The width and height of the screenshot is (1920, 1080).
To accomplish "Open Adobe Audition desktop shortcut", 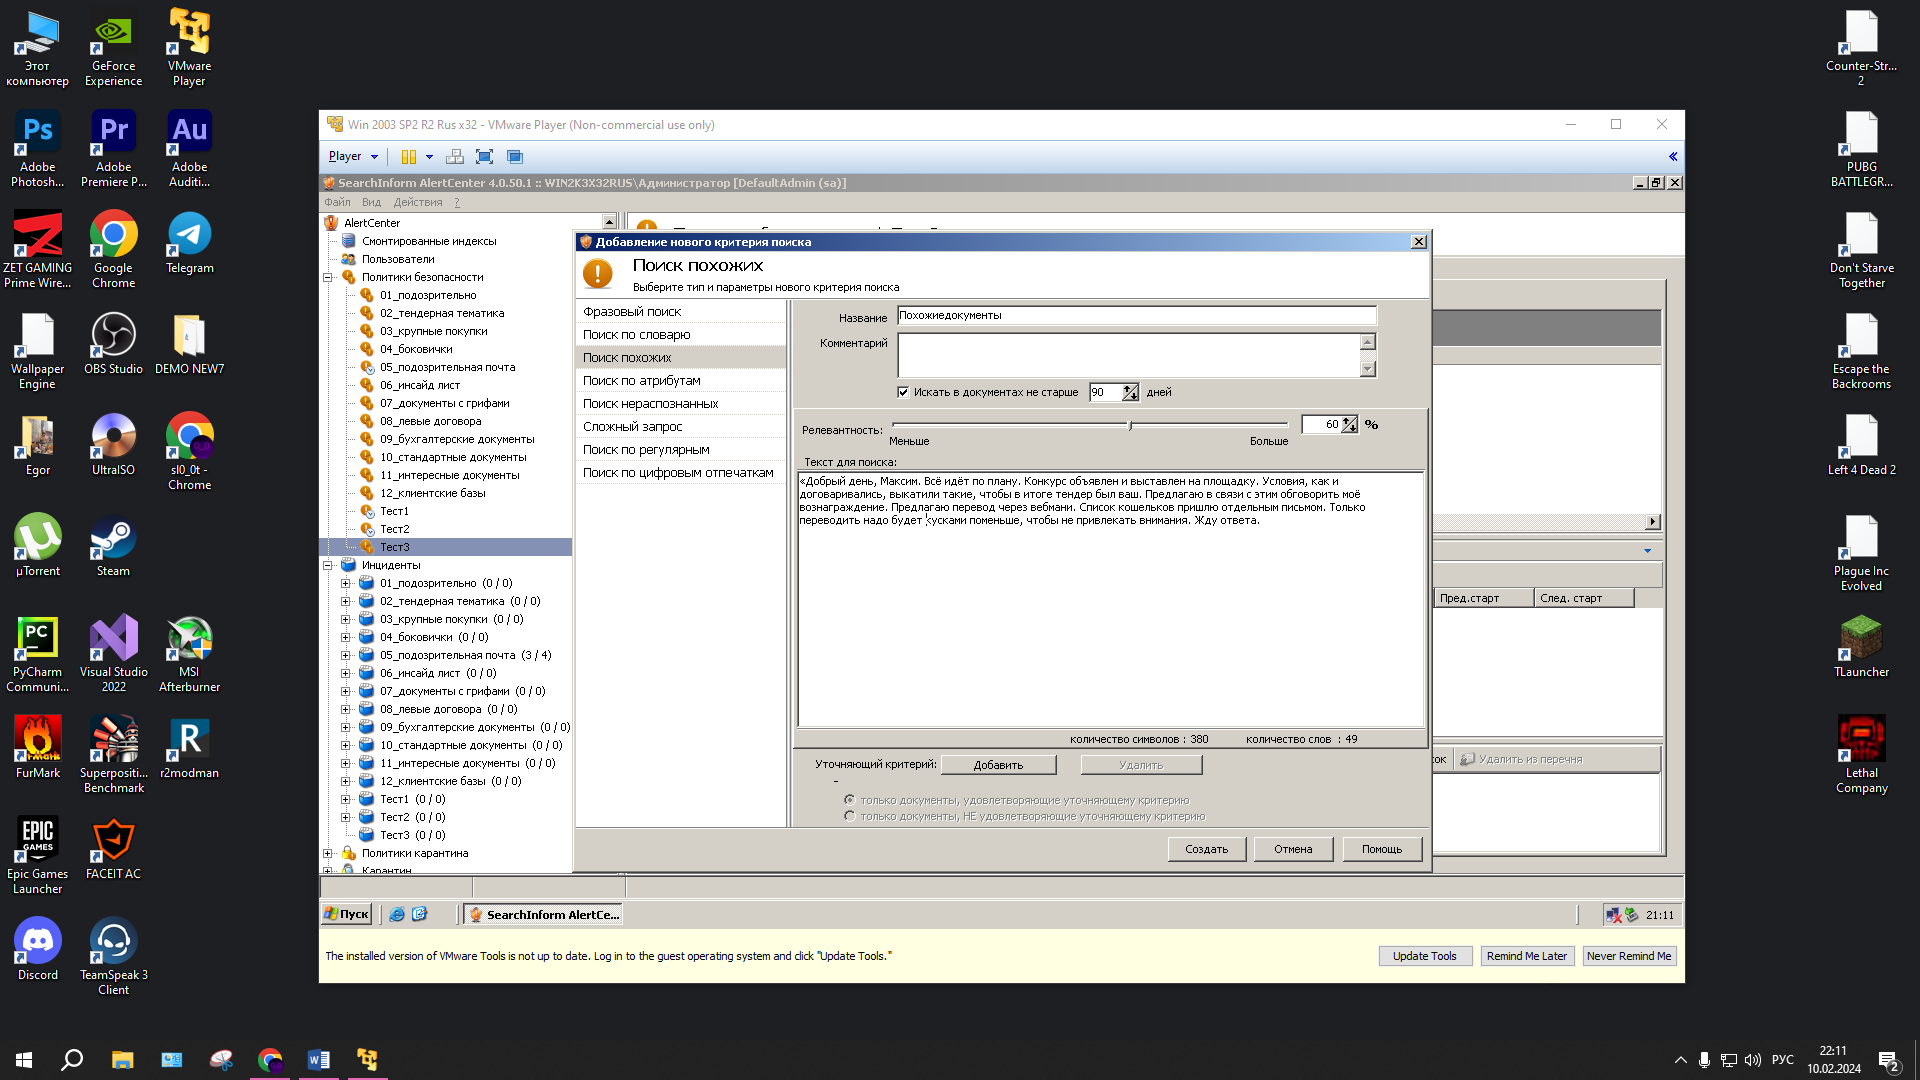I will [x=189, y=149].
